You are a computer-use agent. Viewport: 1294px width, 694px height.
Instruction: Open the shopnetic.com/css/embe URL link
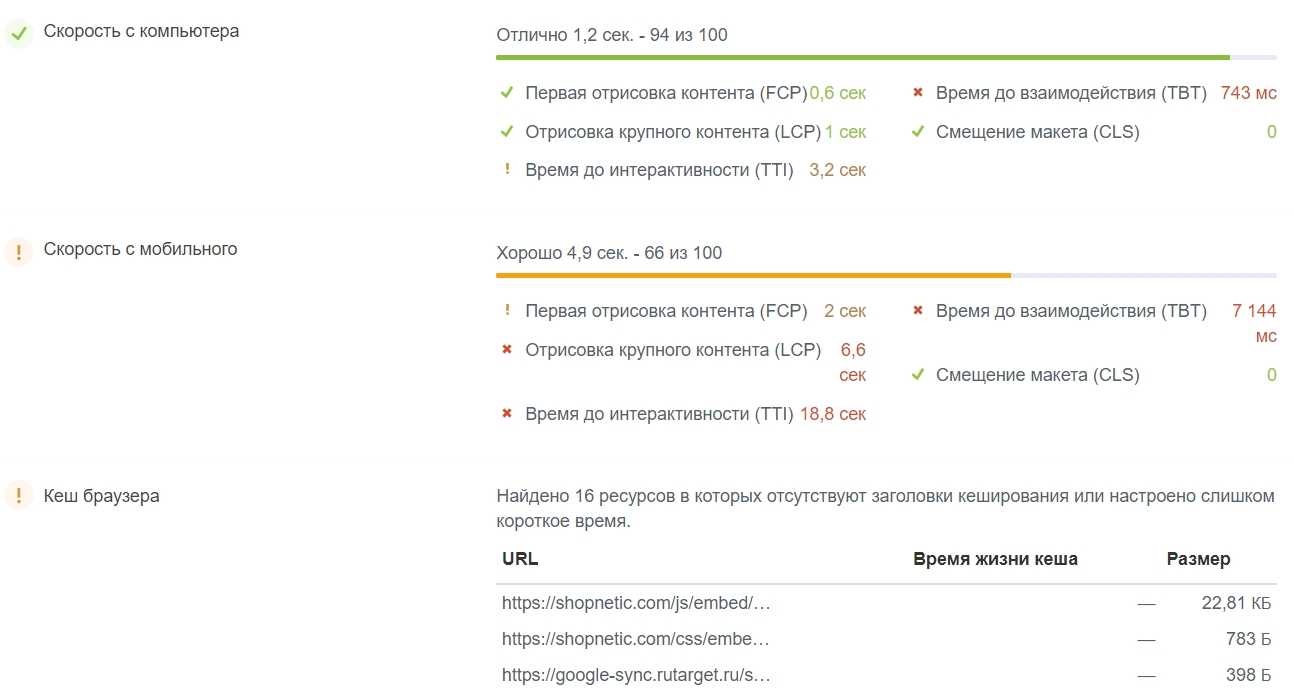pyautogui.click(x=635, y=638)
